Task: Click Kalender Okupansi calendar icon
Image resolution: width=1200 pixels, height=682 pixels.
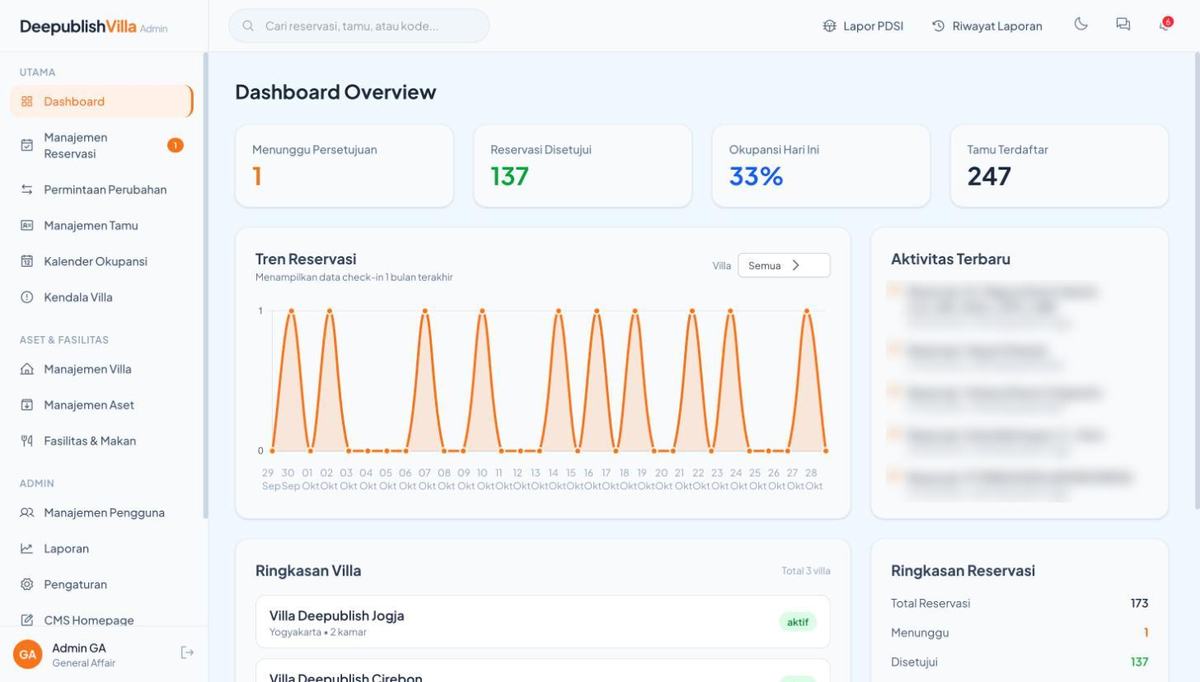Action: [x=27, y=261]
